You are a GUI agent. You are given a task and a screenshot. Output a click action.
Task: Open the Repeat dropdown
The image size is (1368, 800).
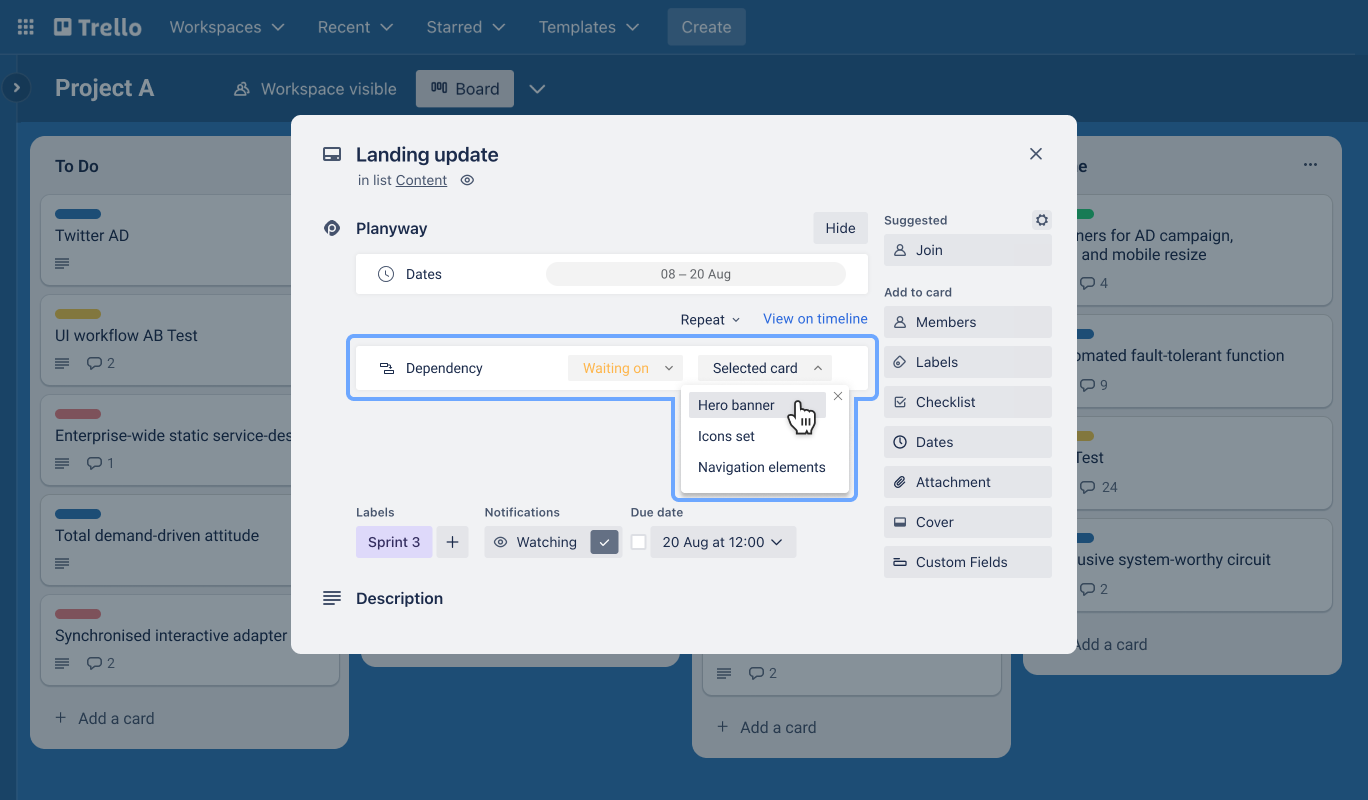710,319
